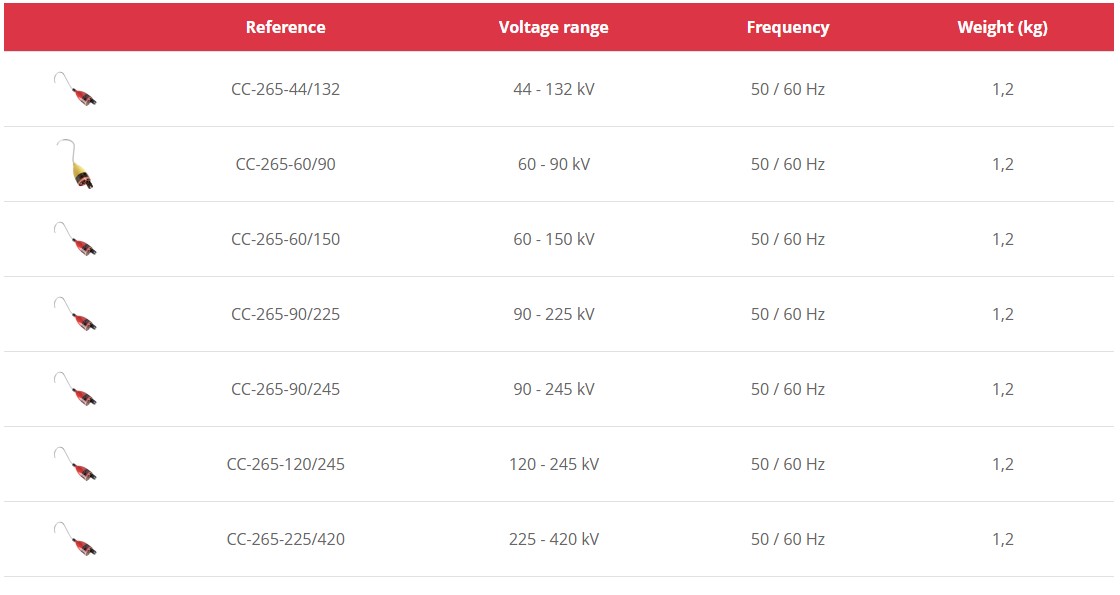The width and height of the screenshot is (1120, 595).
Task: Select the Frequency column header
Action: coord(787,27)
